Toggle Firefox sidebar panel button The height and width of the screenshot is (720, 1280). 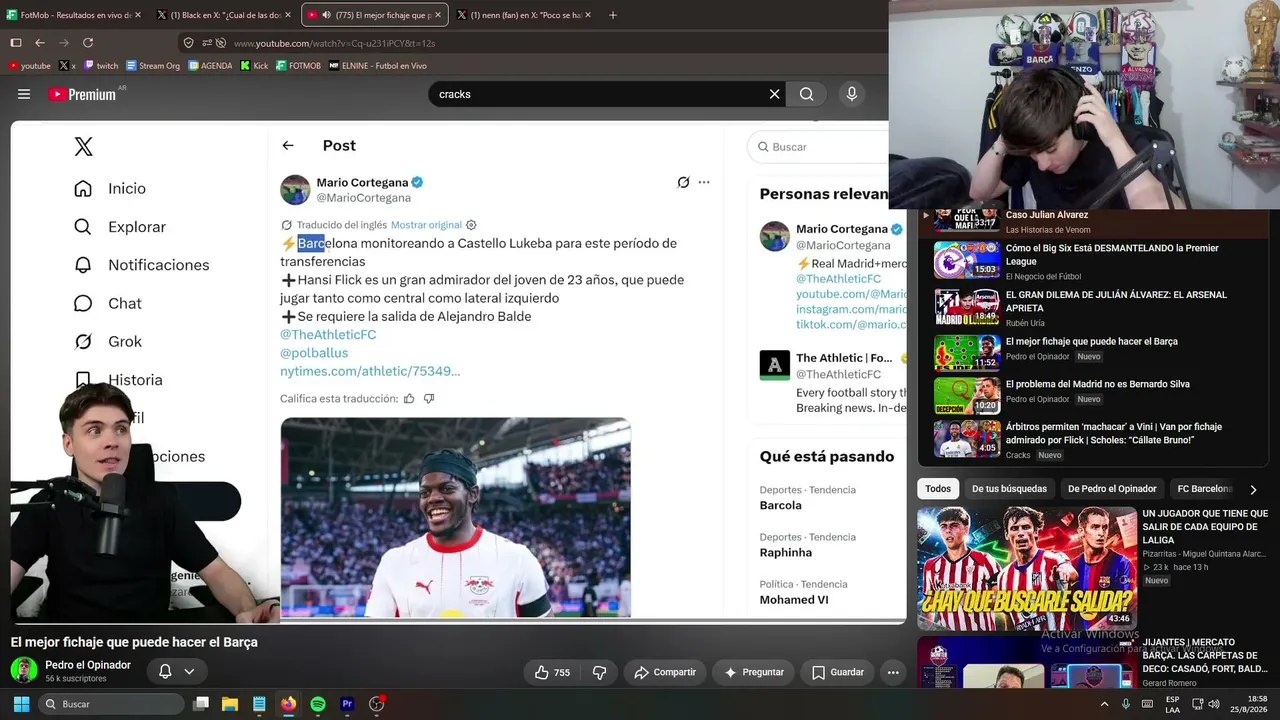tap(16, 43)
